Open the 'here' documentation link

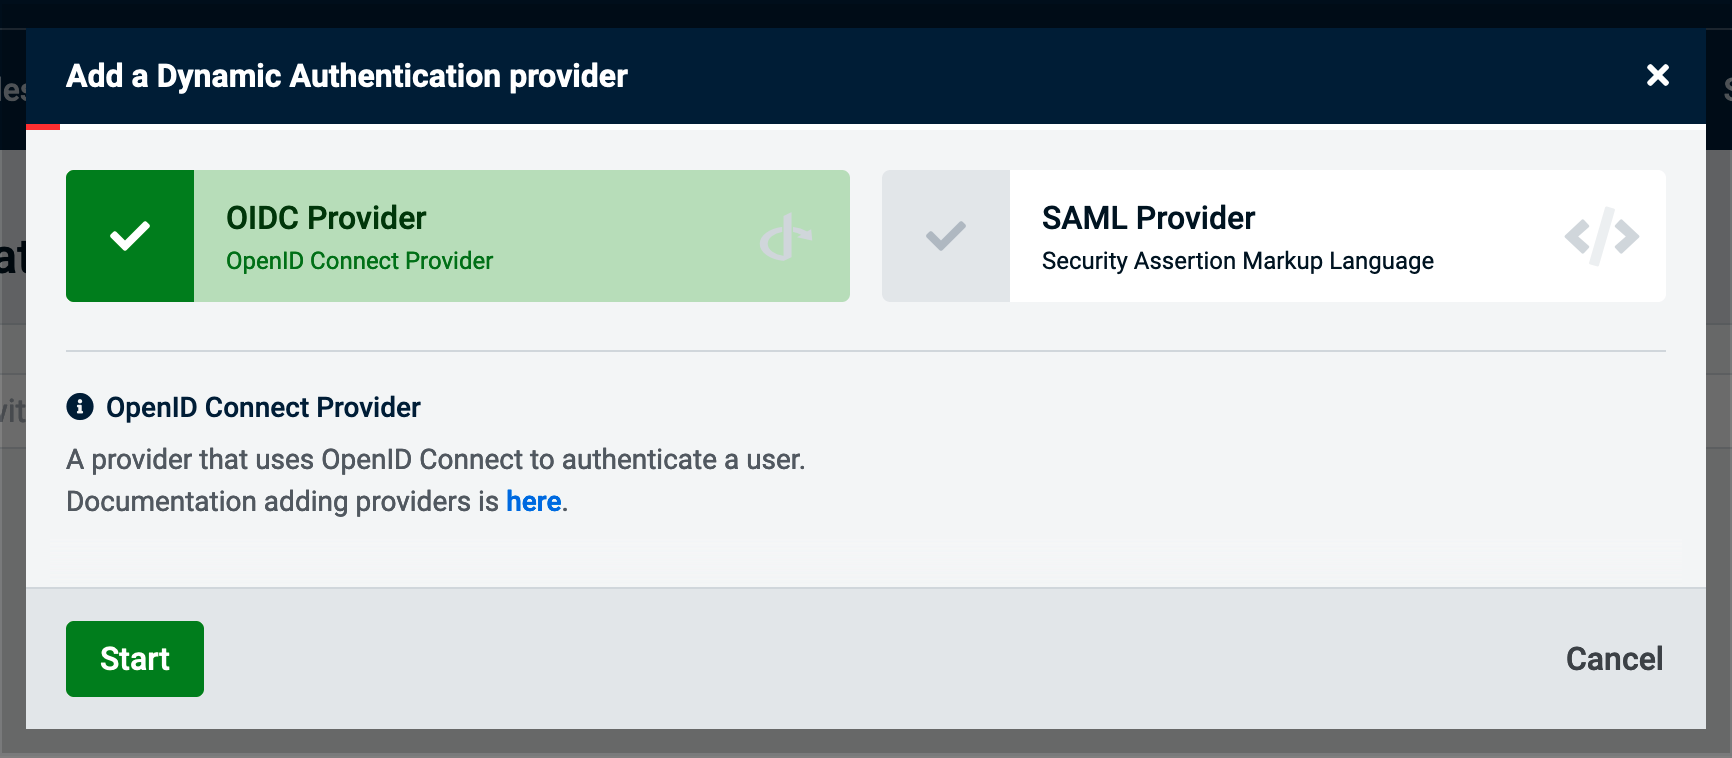(533, 501)
